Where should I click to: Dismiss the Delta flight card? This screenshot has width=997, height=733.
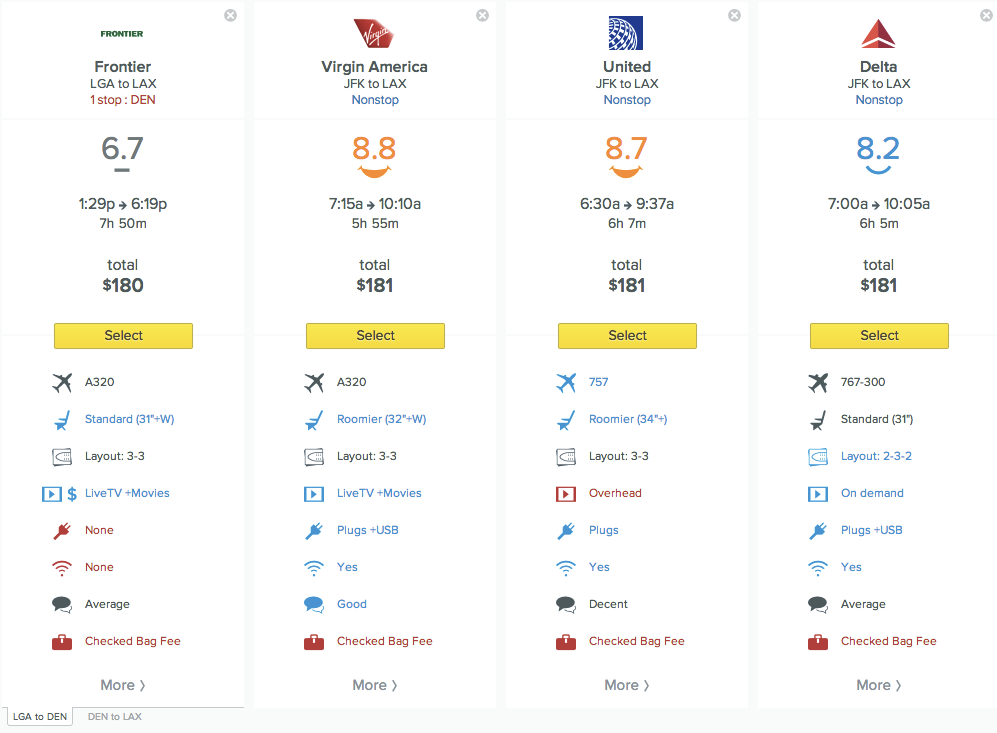(987, 15)
